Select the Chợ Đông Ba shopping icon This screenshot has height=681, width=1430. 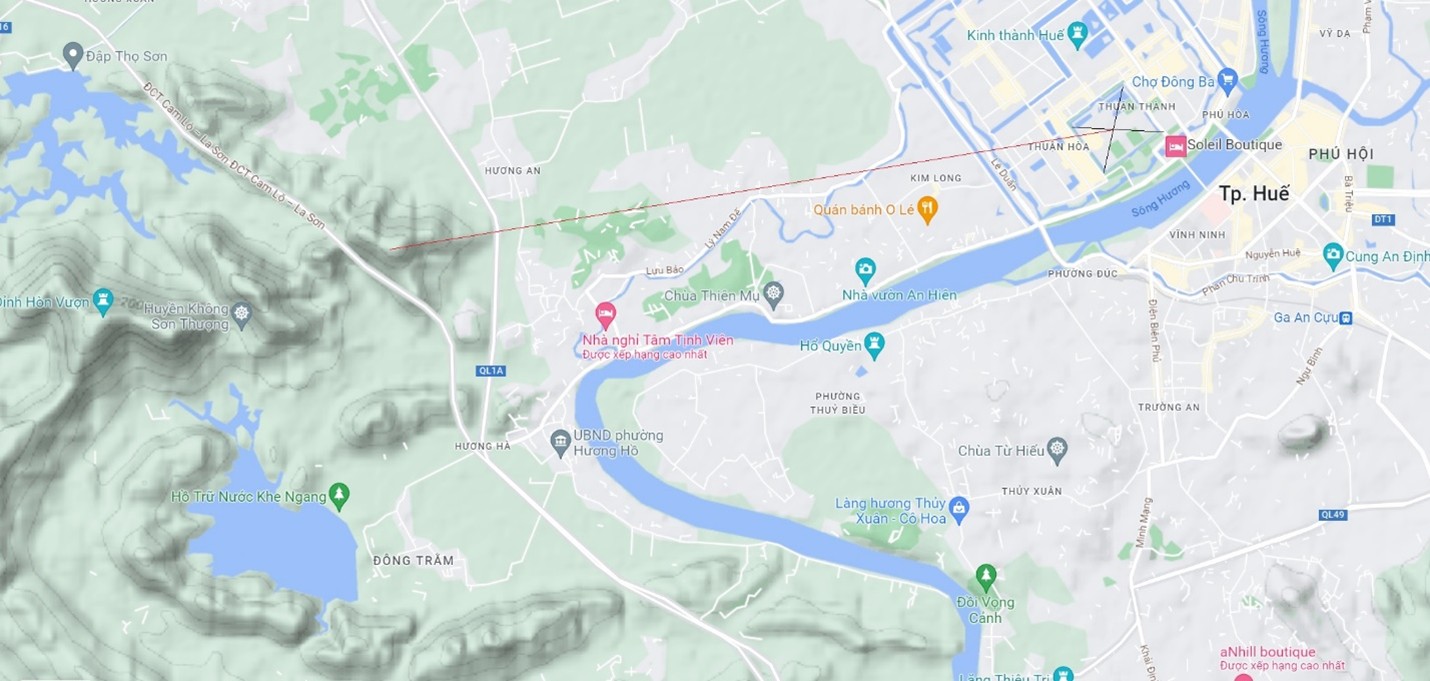coord(1229,79)
